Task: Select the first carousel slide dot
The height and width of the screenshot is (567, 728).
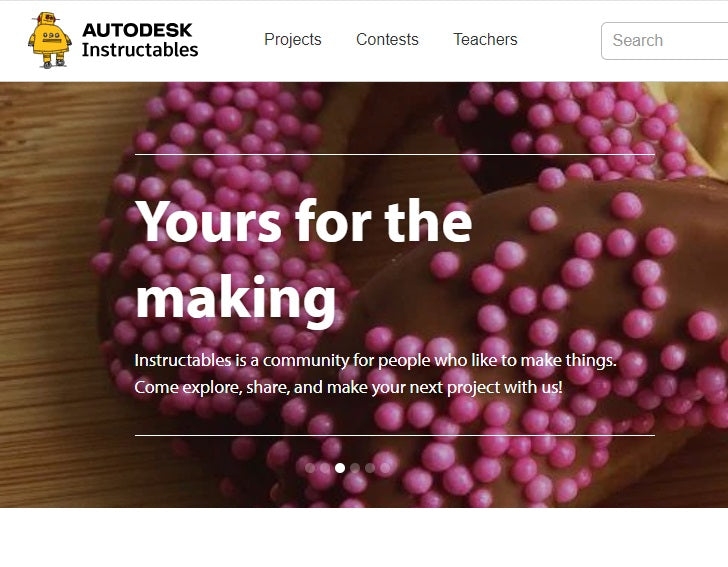Action: click(x=310, y=468)
